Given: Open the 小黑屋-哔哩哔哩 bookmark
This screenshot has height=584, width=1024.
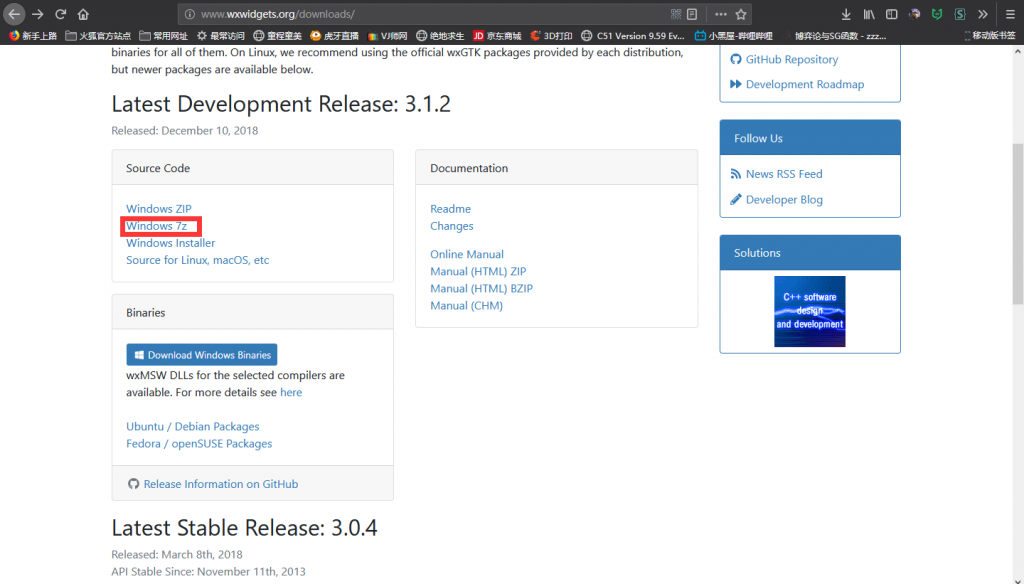Looking at the screenshot, I should tap(733, 36).
